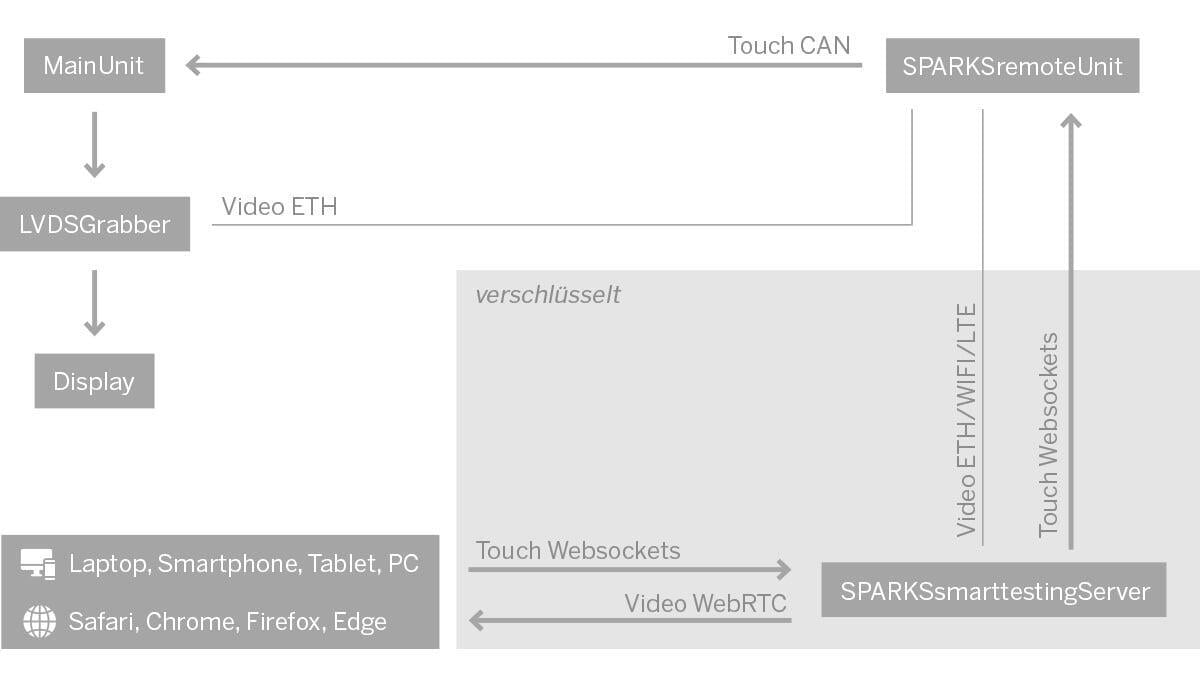This screenshot has width=1200, height=675.
Task: Click the right arrow under Touch Websockets
Action: [630, 570]
